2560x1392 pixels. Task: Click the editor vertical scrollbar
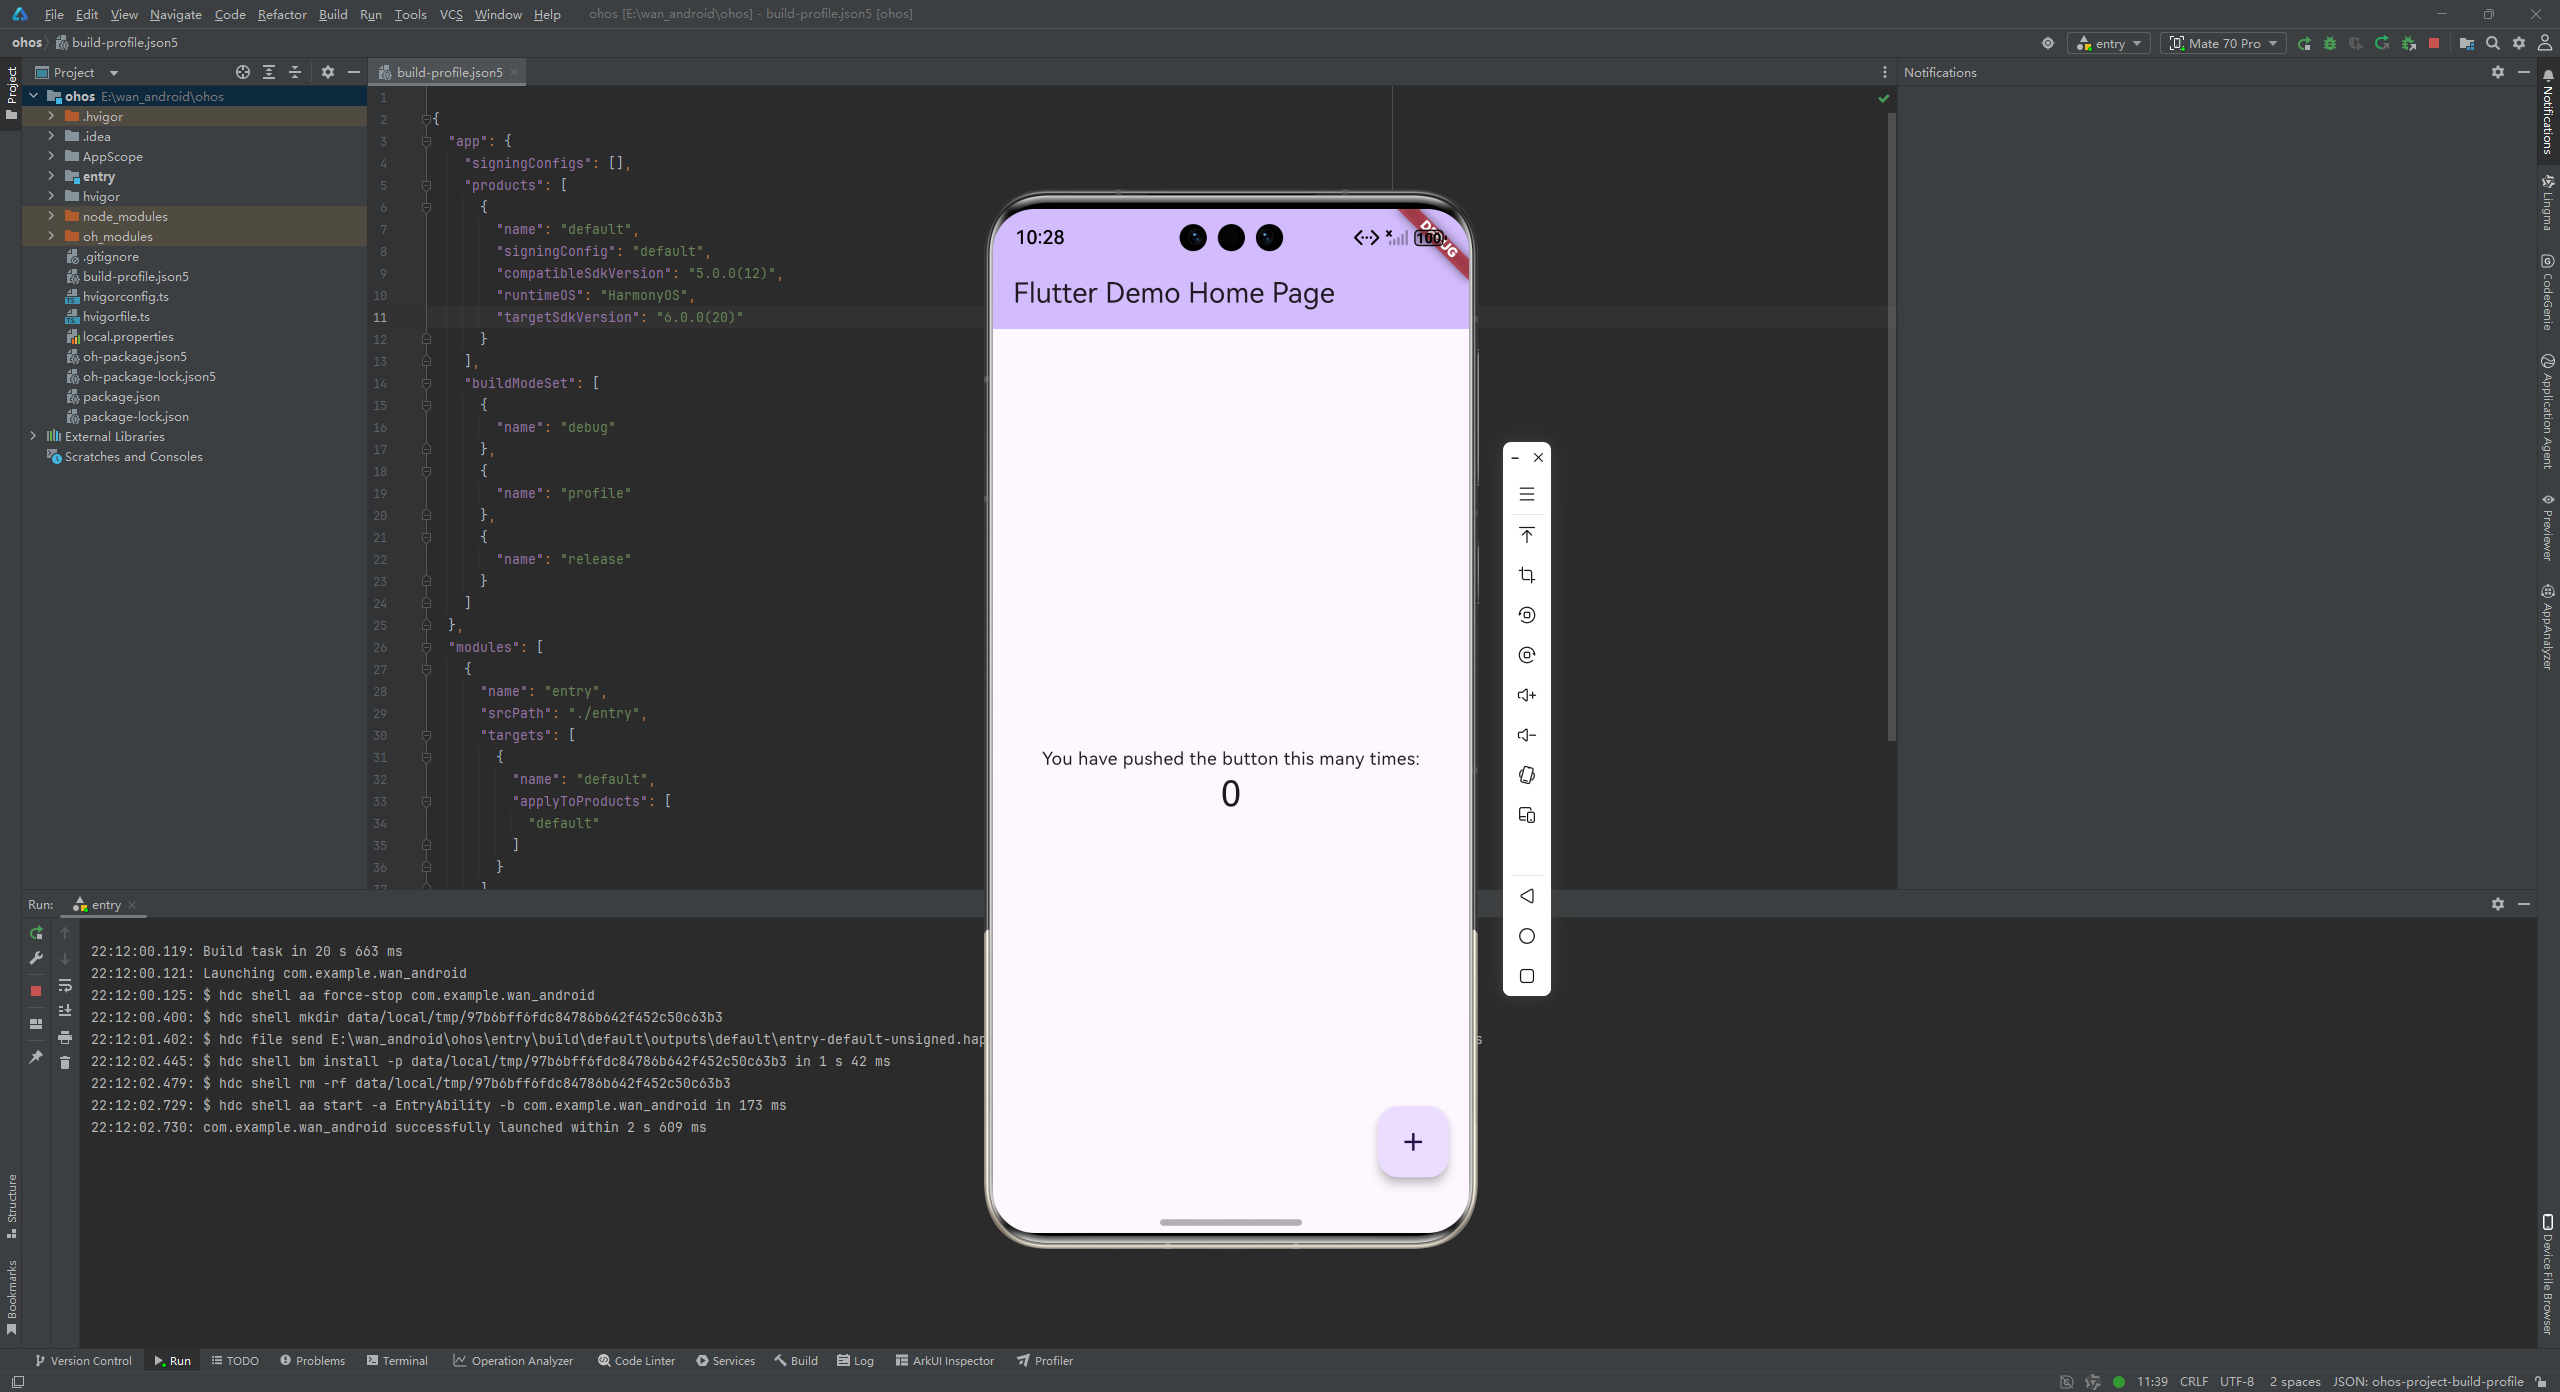point(1891,420)
